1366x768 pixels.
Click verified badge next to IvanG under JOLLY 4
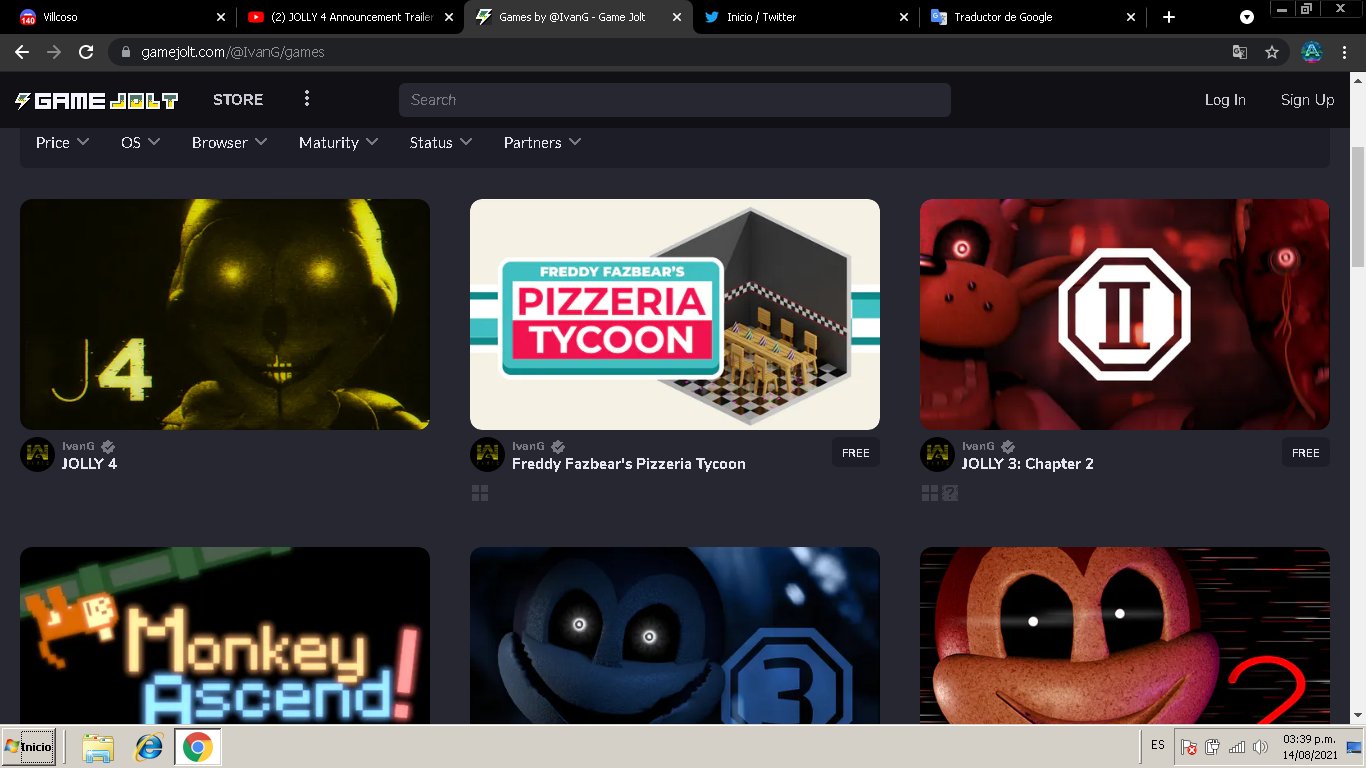[108, 447]
